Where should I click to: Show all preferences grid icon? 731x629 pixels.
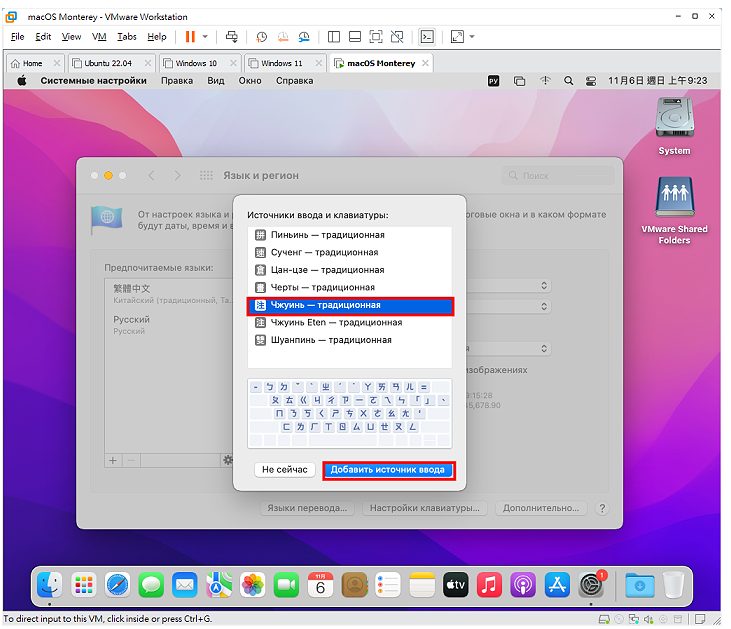pyautogui.click(x=206, y=175)
